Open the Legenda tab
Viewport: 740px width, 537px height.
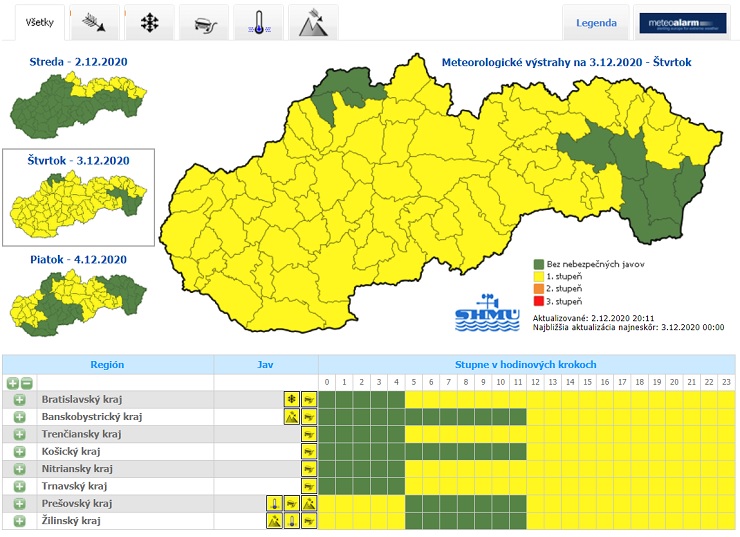[x=596, y=22]
